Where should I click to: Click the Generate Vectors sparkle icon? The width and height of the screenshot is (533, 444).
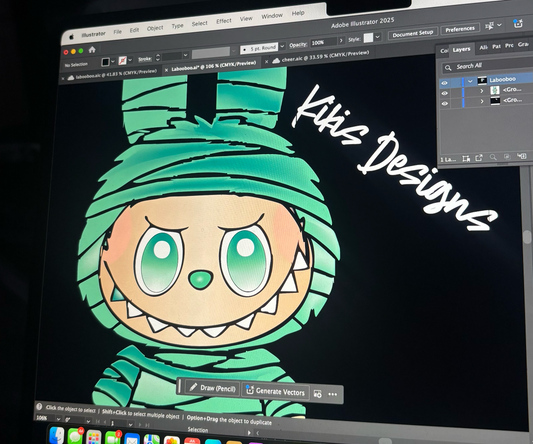pos(250,390)
